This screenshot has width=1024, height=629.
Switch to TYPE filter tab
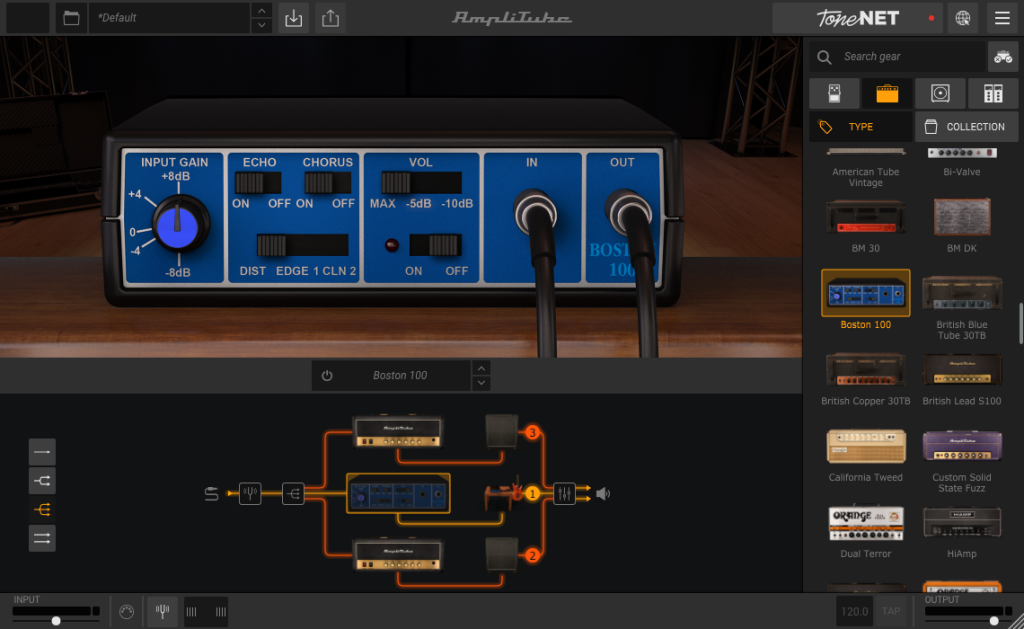click(x=861, y=127)
